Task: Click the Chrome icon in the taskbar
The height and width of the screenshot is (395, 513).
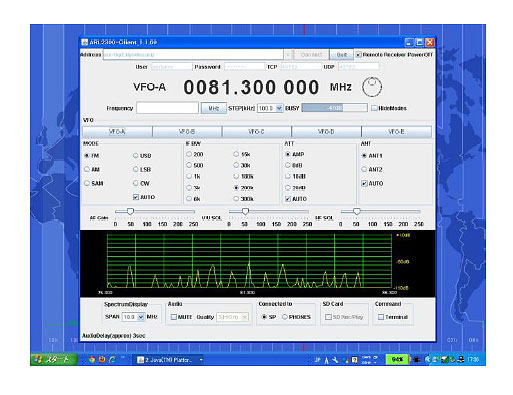Action: click(92, 360)
